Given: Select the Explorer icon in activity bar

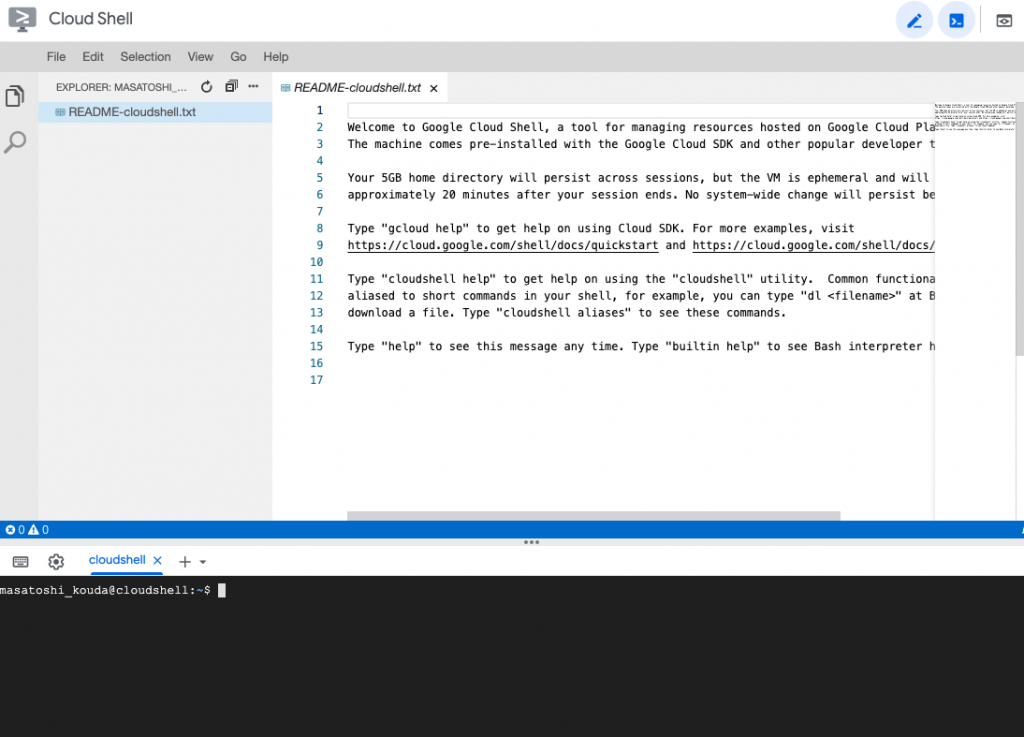Looking at the screenshot, I should pos(14,95).
